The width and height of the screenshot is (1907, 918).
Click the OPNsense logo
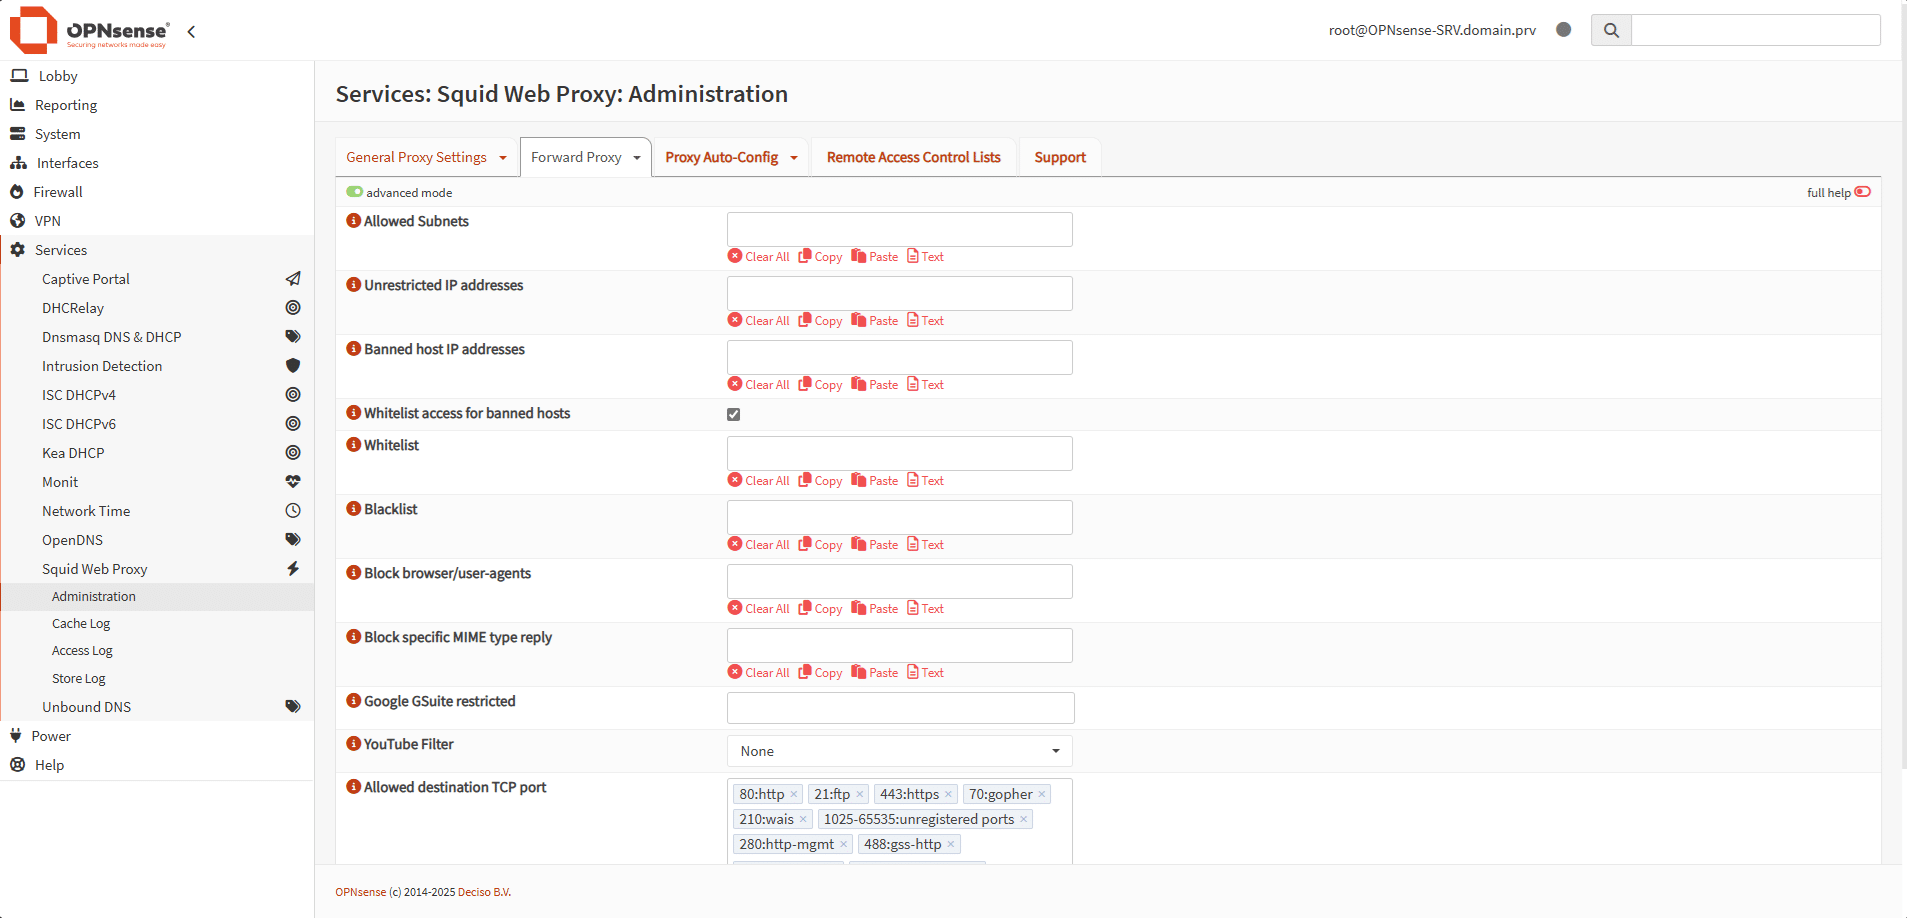[x=89, y=30]
